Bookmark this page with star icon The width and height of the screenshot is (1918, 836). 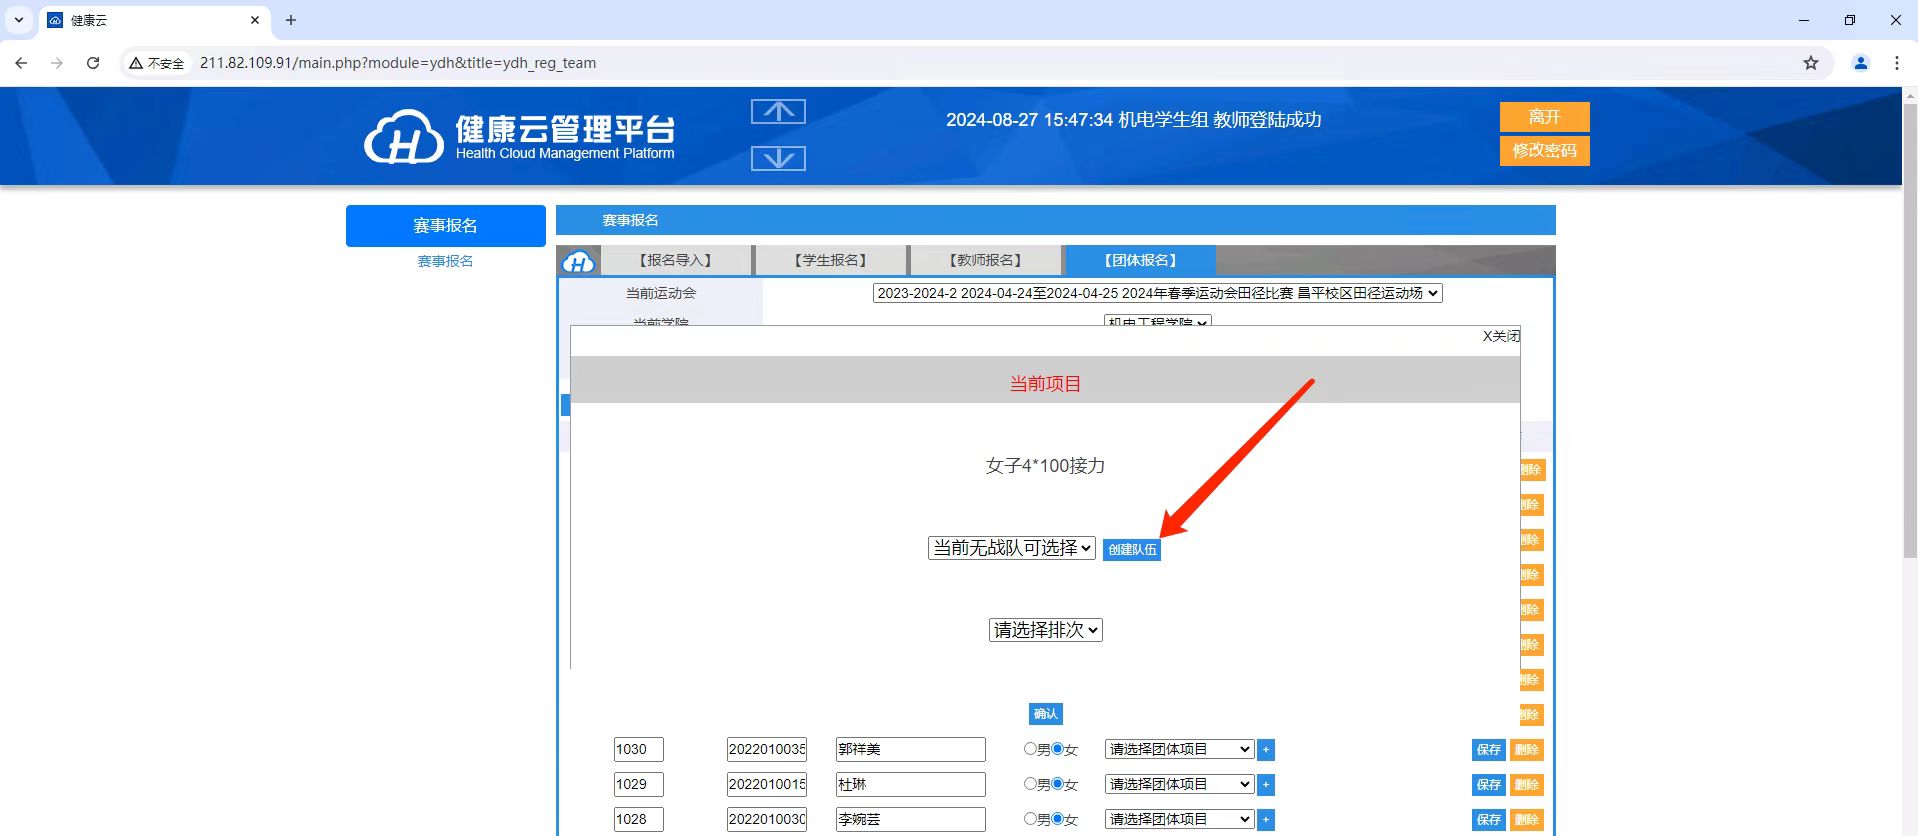click(1810, 63)
